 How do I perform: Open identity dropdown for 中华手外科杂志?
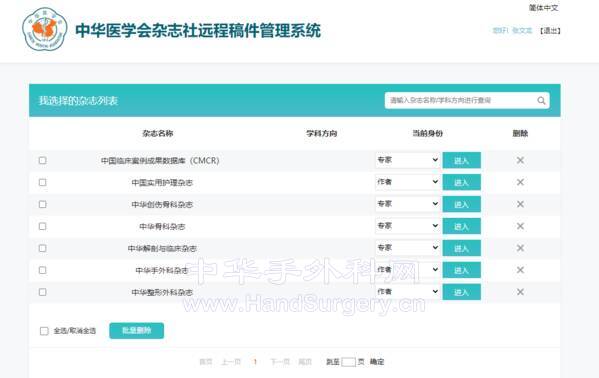tap(407, 269)
